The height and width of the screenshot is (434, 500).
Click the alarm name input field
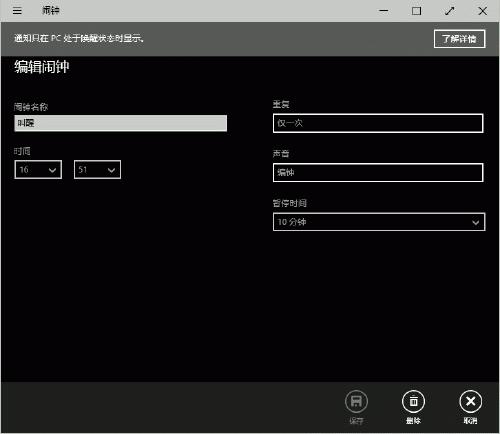[121, 123]
